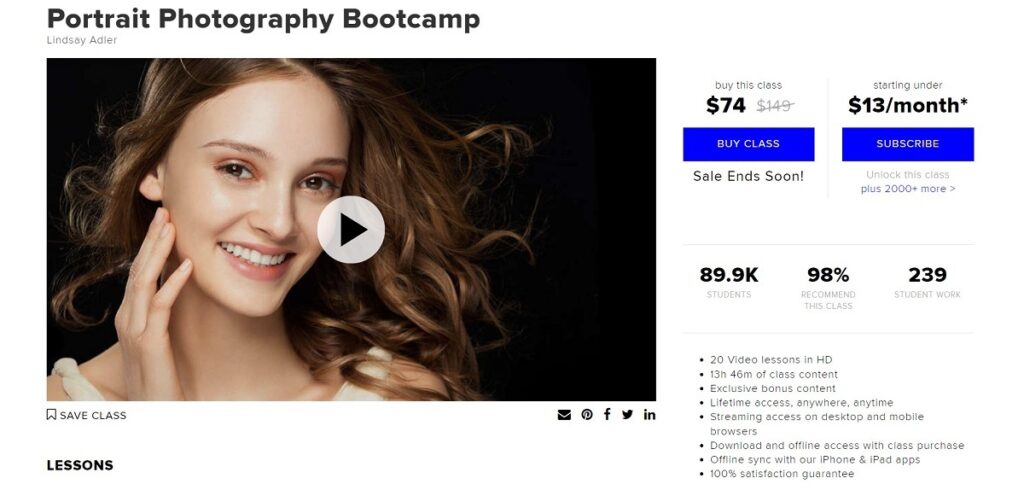Open the 'plus 2000+ more' link
Viewport: 1024px width, 490px height.
[x=908, y=189]
